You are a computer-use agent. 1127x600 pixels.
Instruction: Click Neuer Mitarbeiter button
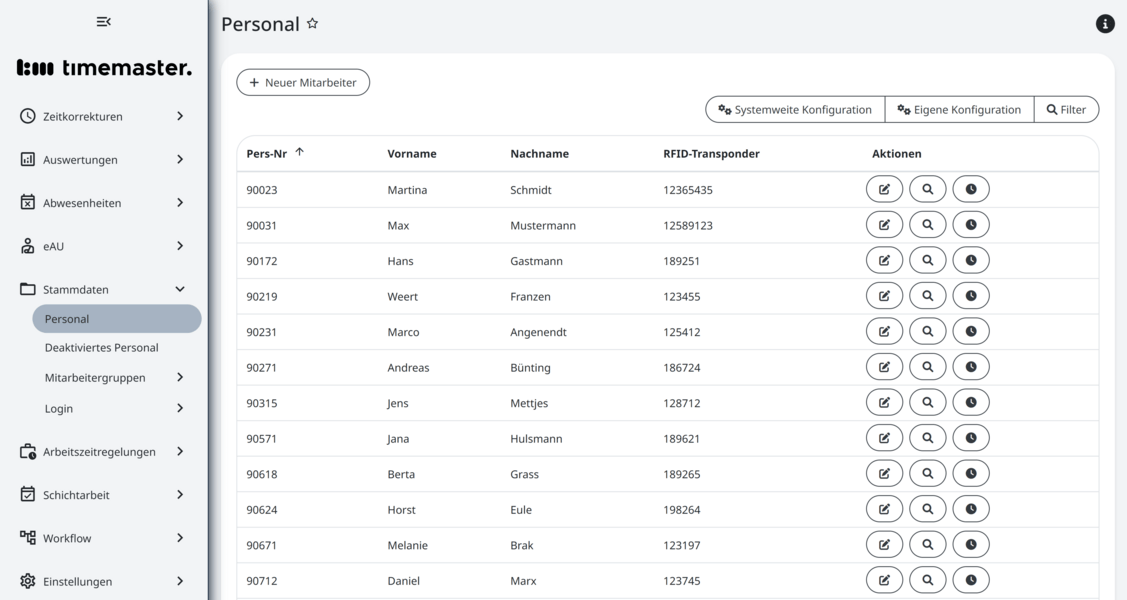(x=303, y=83)
